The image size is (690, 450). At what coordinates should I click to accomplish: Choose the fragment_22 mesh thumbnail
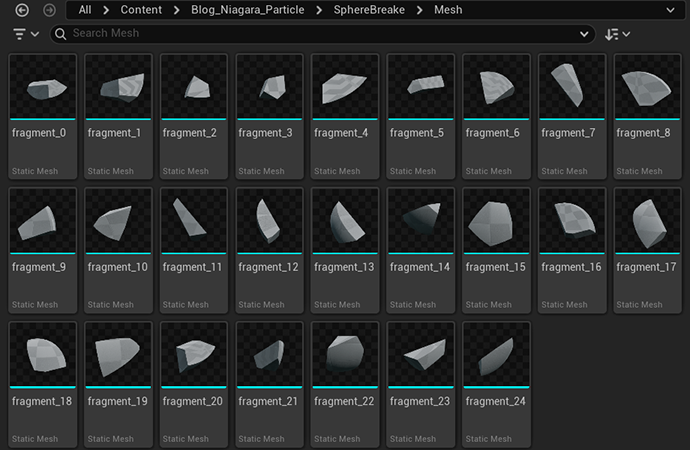pos(345,356)
